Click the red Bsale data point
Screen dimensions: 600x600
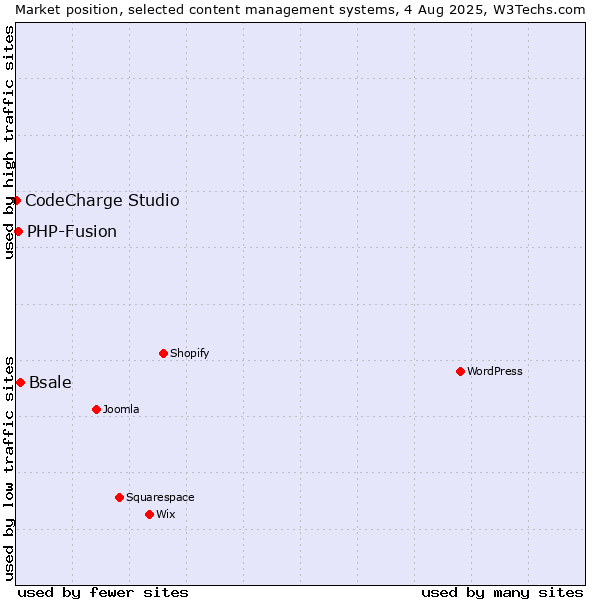coord(21,383)
